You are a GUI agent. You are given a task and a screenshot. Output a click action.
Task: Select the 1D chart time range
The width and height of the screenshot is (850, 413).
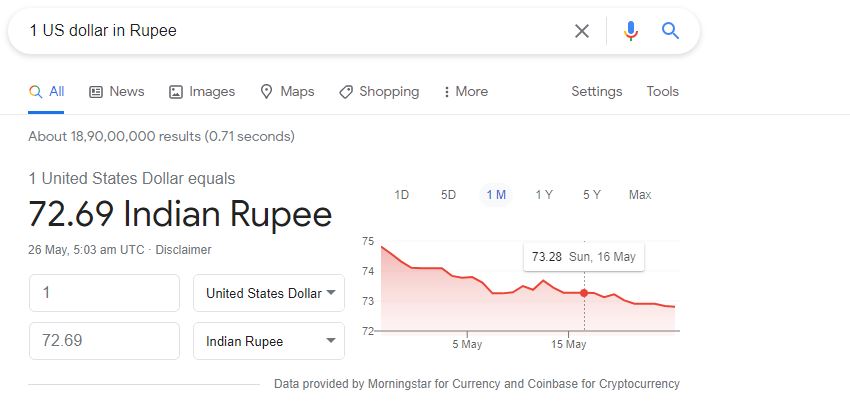pos(402,195)
